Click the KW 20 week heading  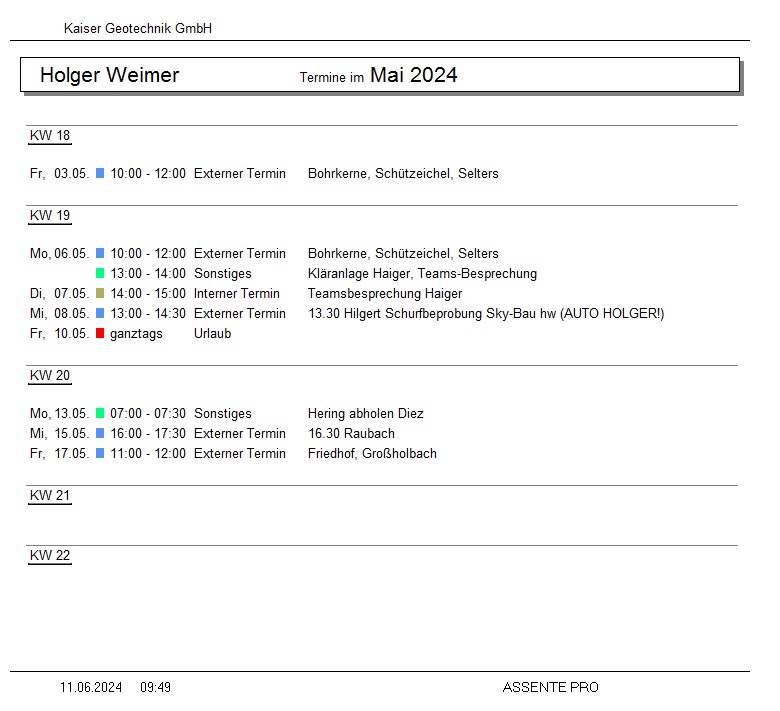coord(50,376)
